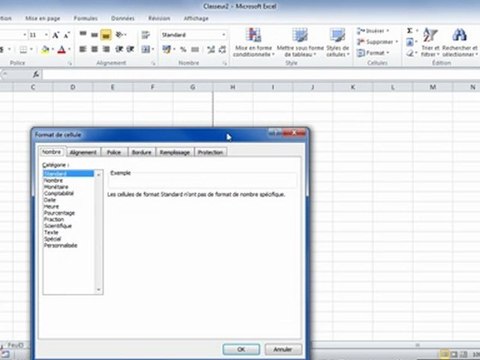
Task: Align cell text to the right
Action: tap(106, 49)
